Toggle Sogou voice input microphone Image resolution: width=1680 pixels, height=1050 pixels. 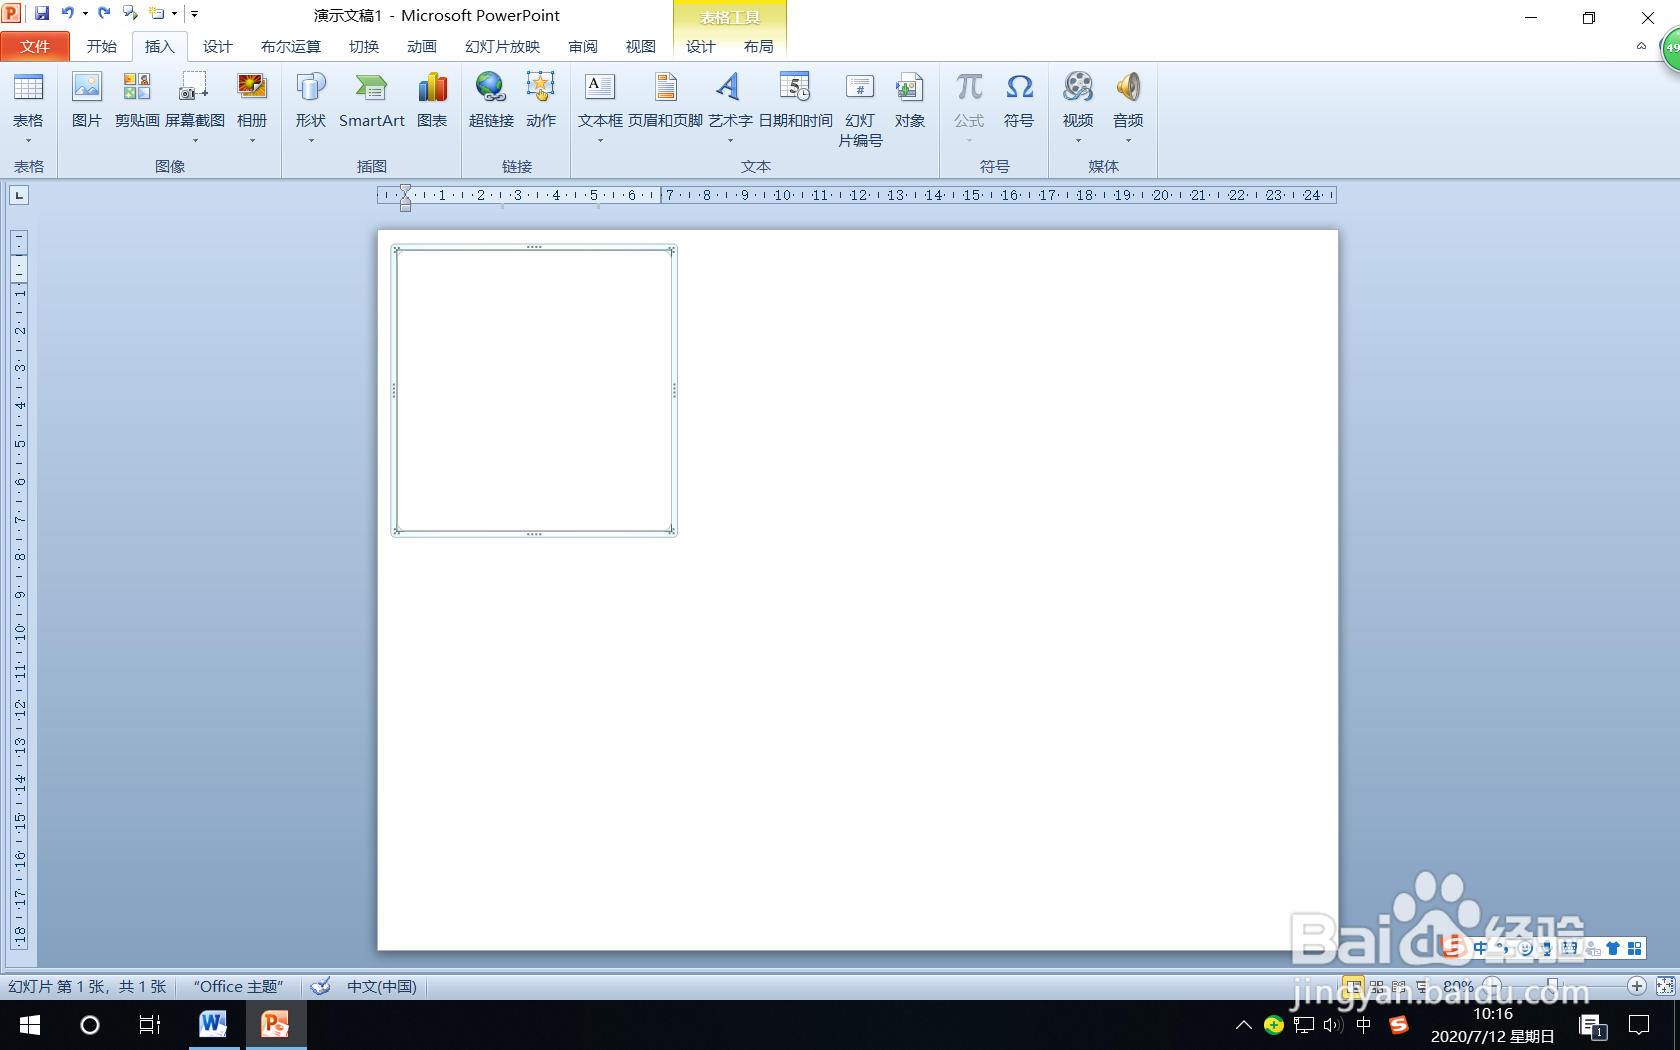1547,948
